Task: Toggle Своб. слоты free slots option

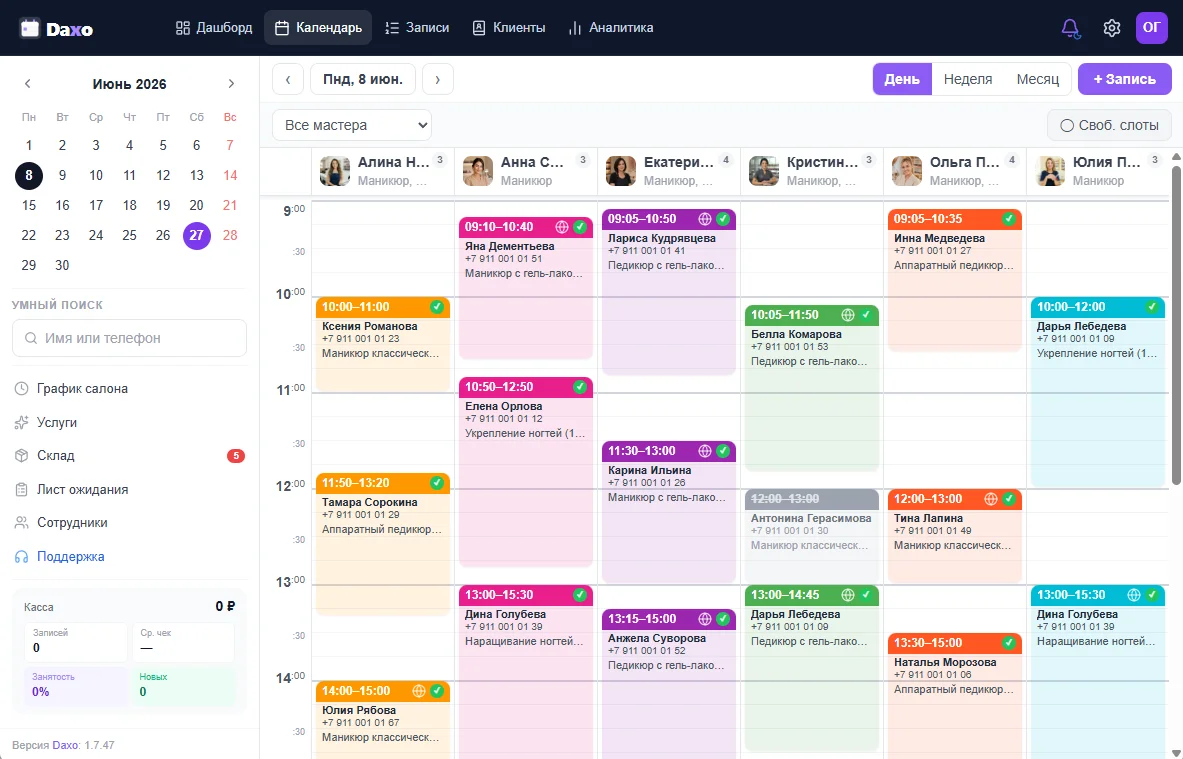Action: pyautogui.click(x=1109, y=125)
